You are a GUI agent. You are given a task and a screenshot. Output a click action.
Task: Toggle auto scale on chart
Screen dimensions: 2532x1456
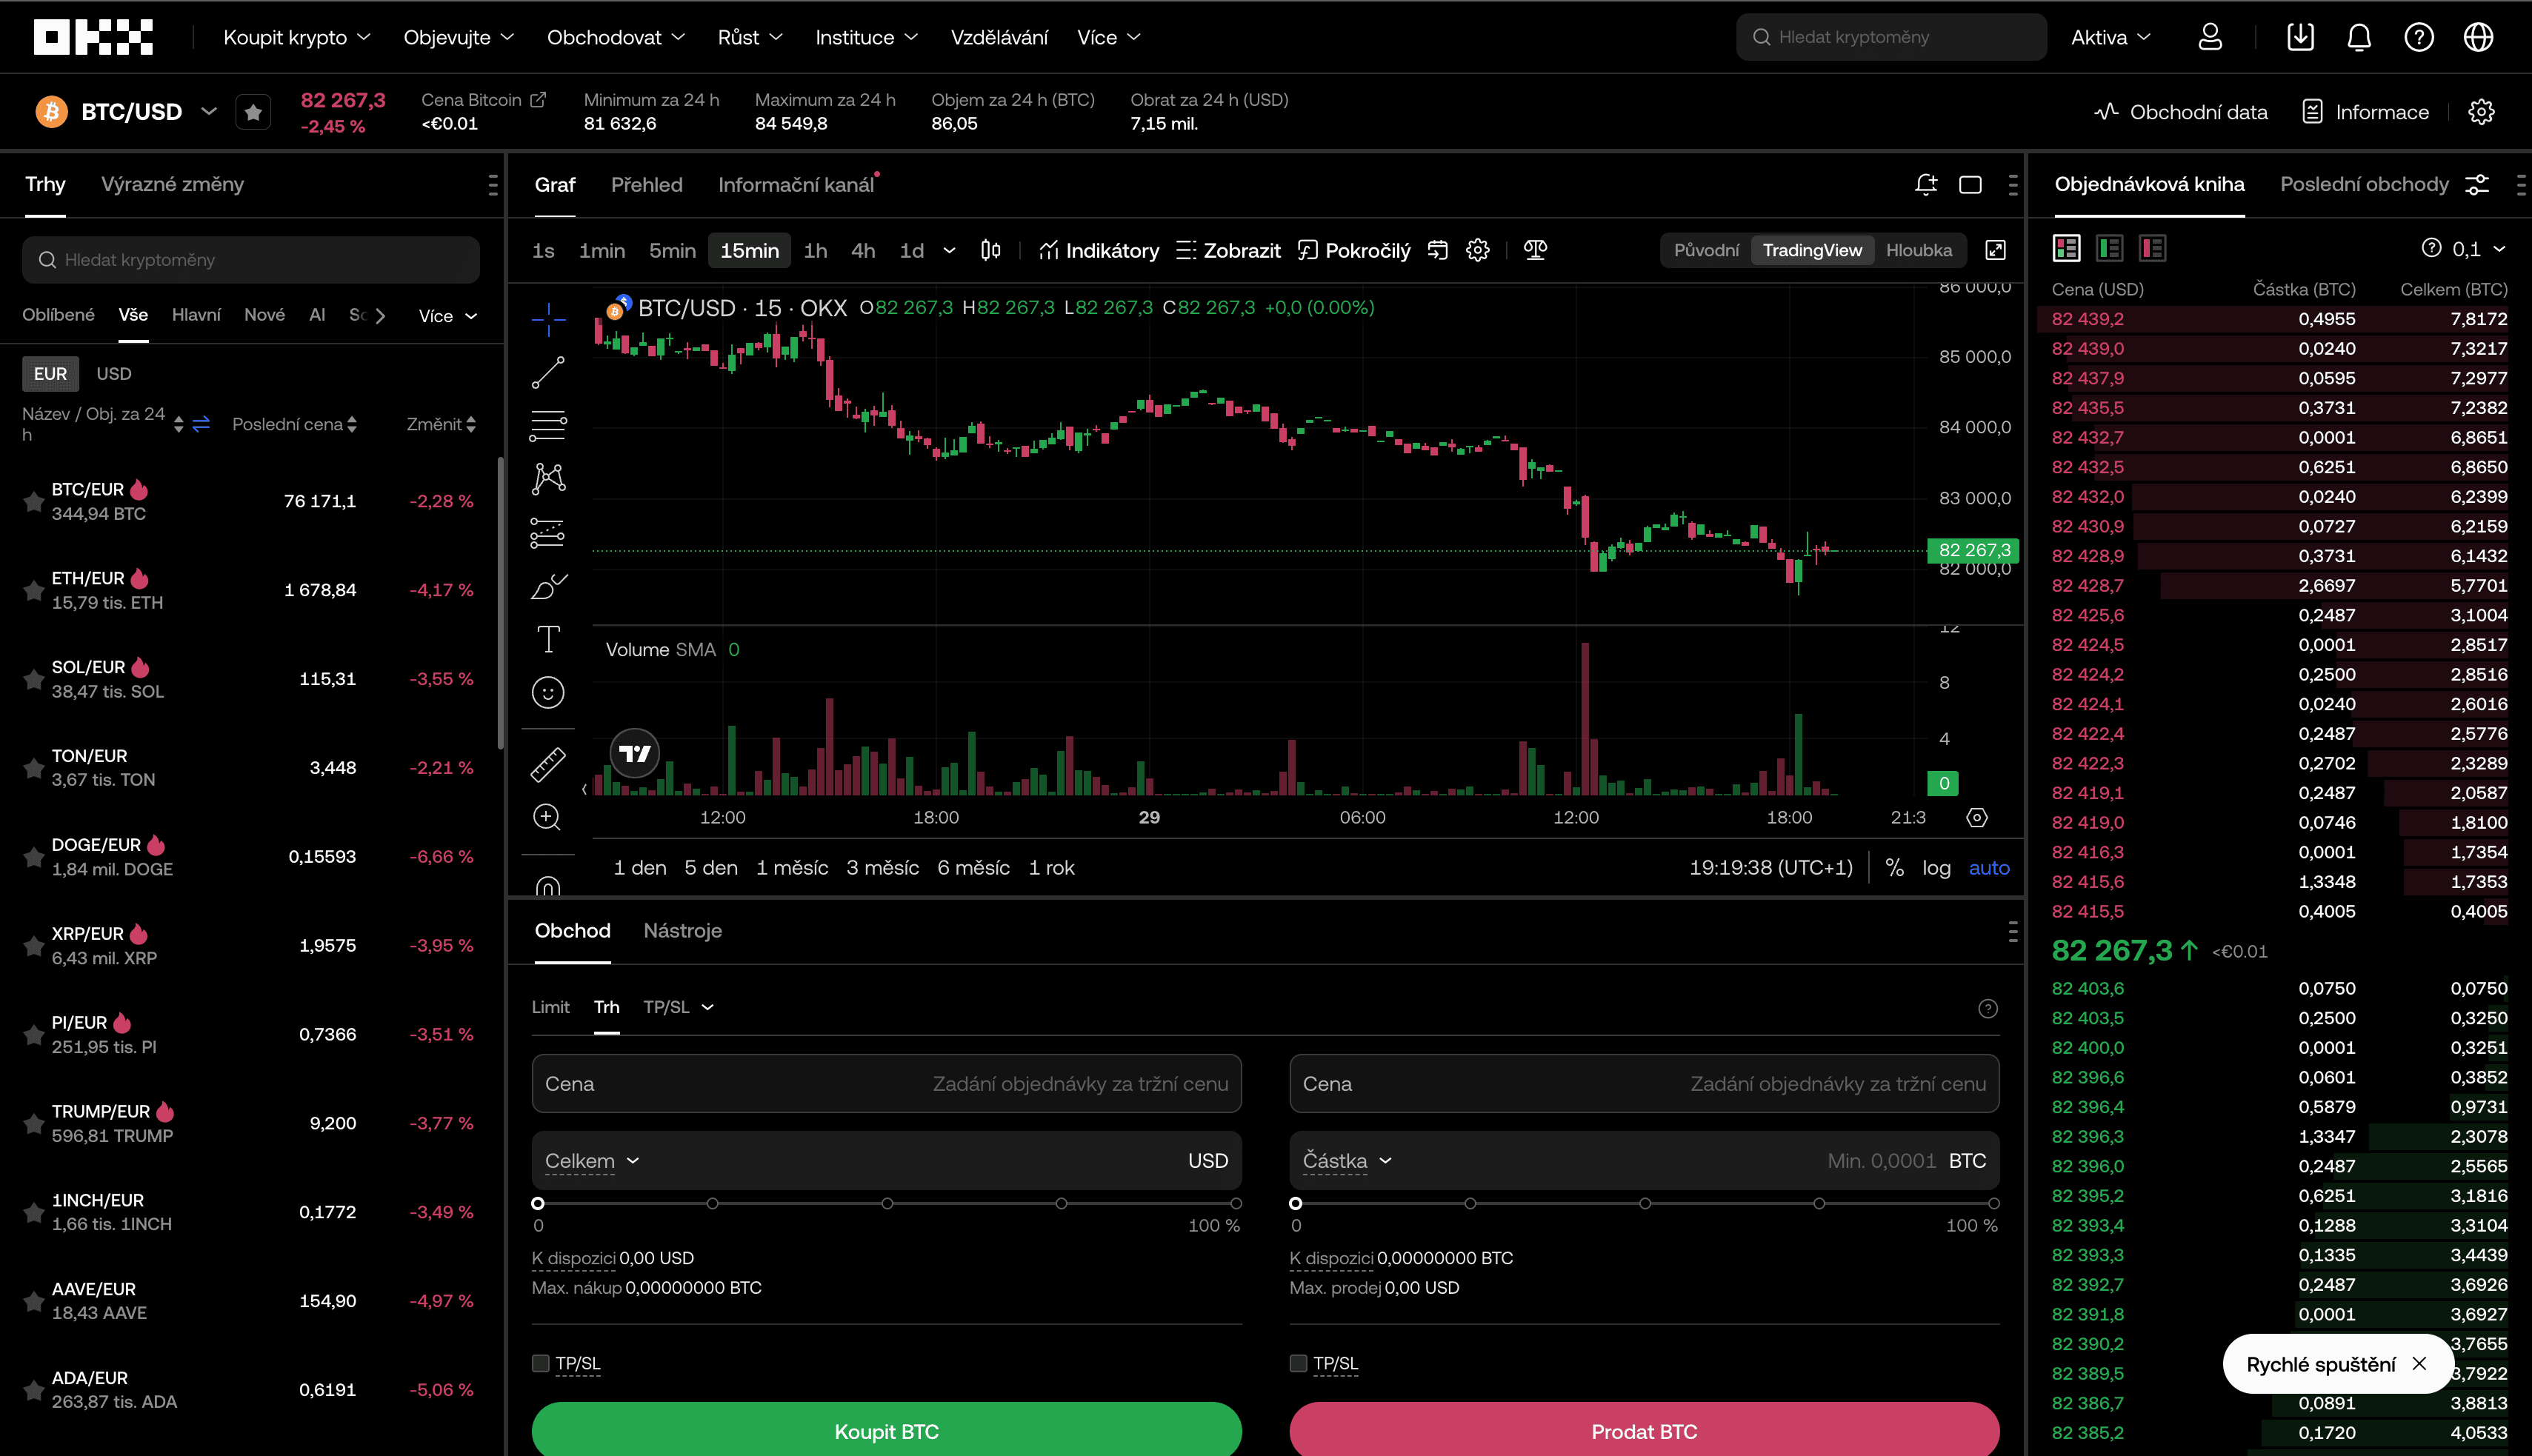1989,868
